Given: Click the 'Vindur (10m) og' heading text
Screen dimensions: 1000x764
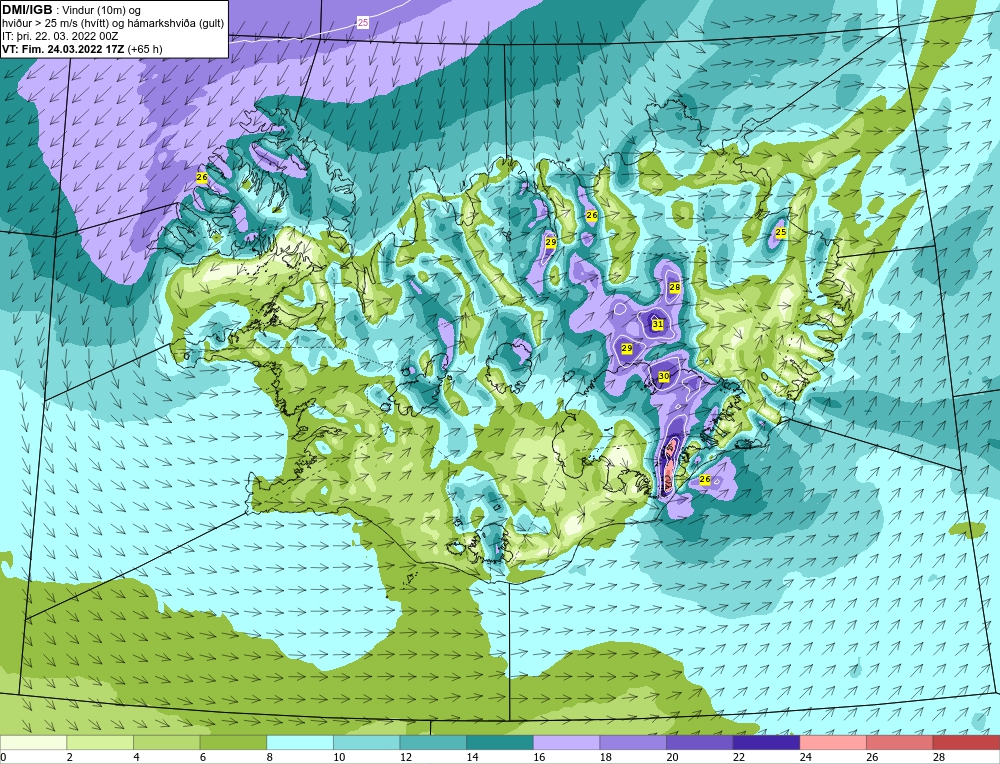Looking at the screenshot, I should click(102, 10).
